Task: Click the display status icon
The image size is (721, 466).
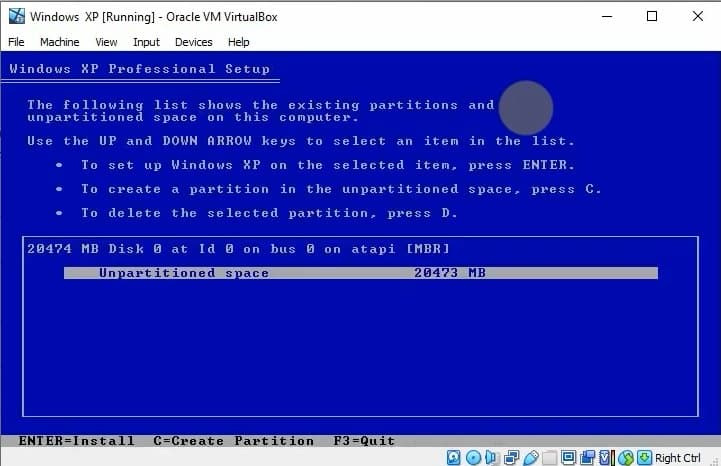Action: [x=568, y=458]
